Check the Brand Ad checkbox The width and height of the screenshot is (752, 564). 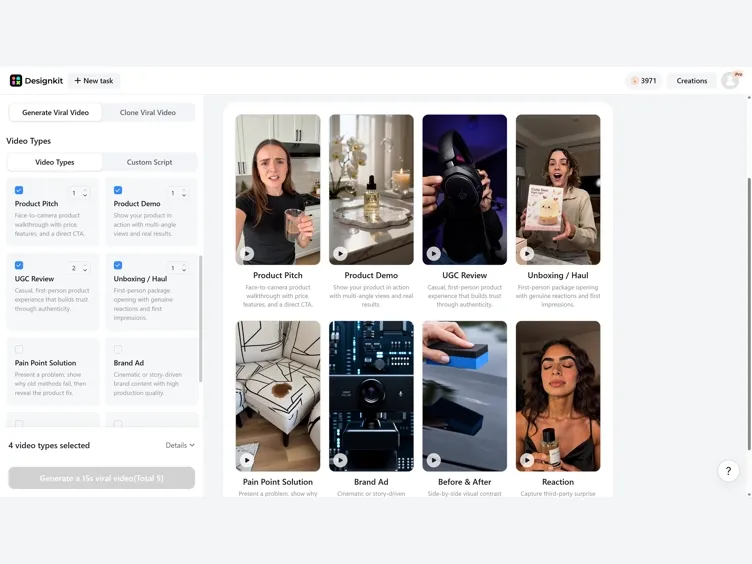[118, 349]
